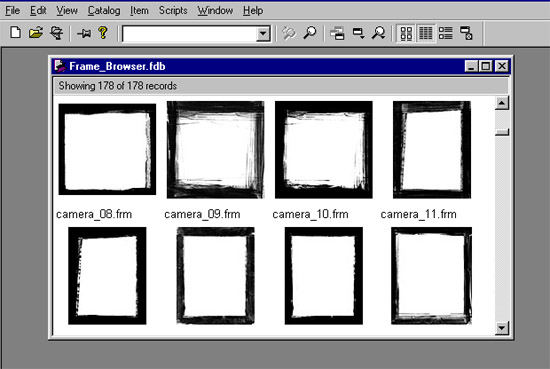Click the yellow question mark help icon
The image size is (550, 369).
[103, 33]
